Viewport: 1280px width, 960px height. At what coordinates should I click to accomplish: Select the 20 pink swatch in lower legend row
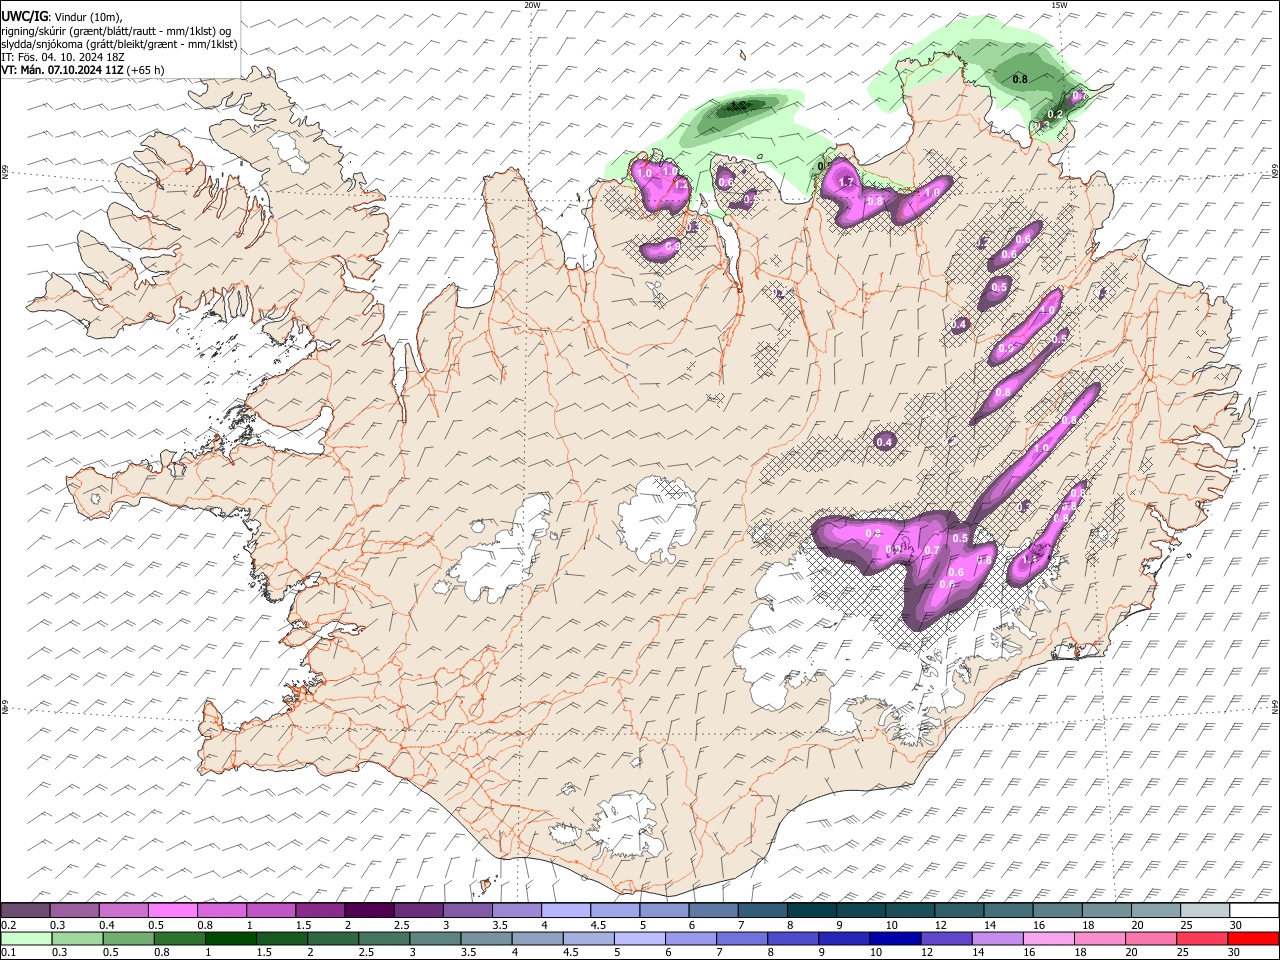[1151, 938]
